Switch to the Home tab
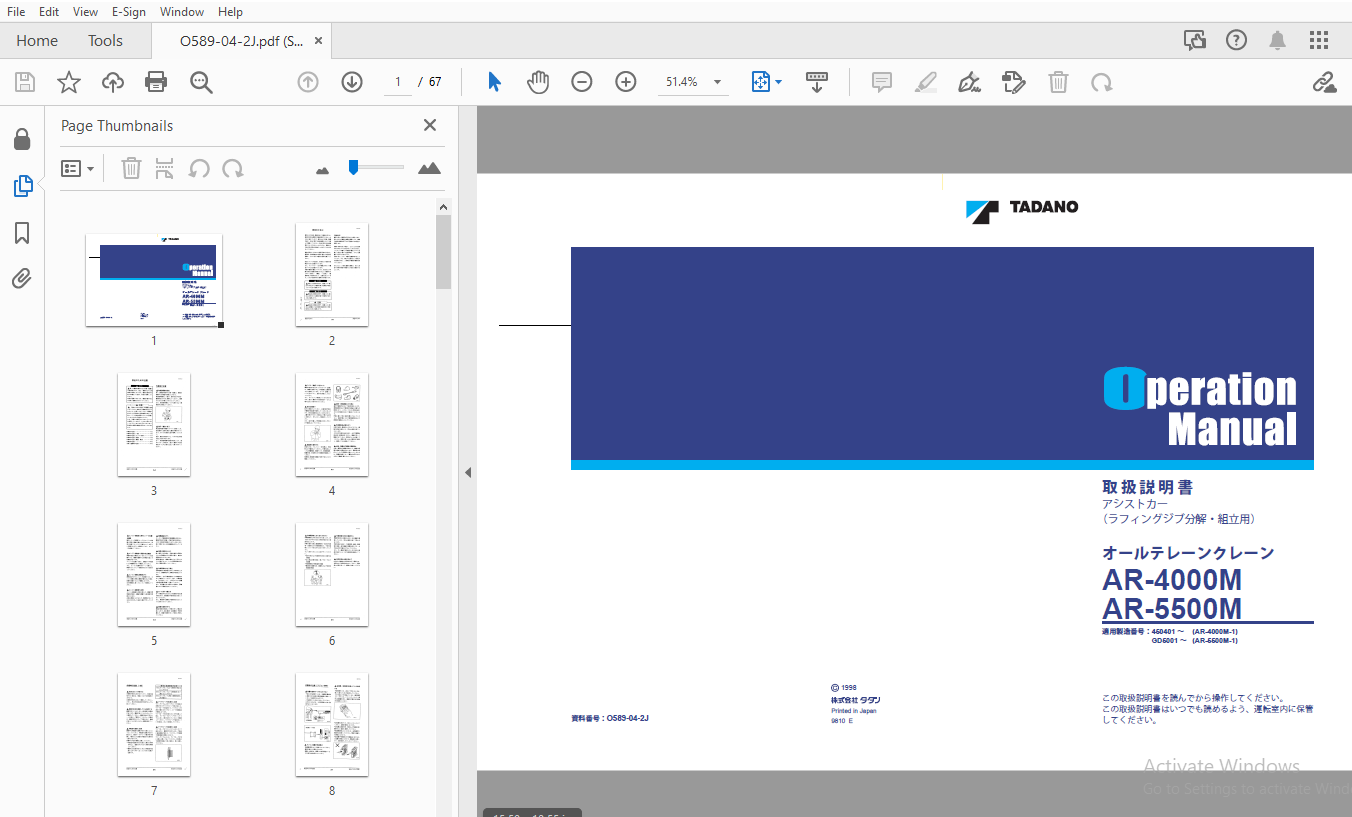The image size is (1352, 817). [x=37, y=41]
